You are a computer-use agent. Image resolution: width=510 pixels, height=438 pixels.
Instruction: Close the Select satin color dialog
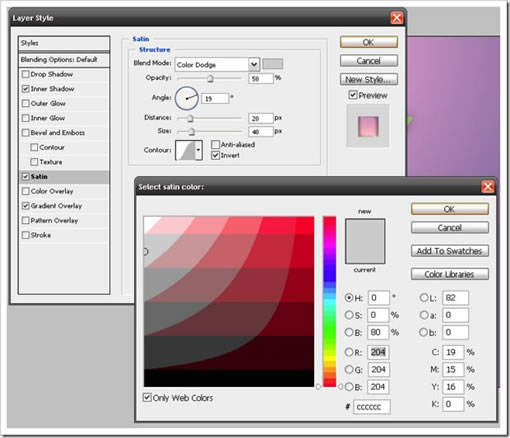(x=488, y=187)
